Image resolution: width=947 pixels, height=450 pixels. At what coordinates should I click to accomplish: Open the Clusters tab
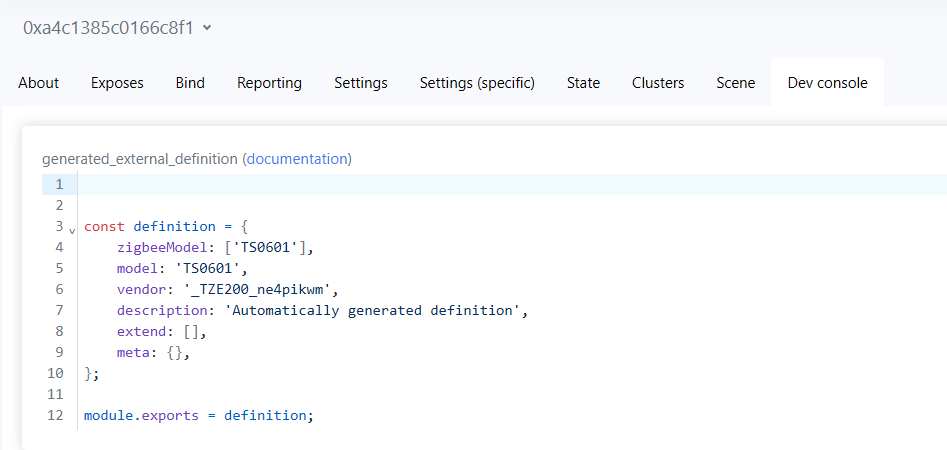658,83
